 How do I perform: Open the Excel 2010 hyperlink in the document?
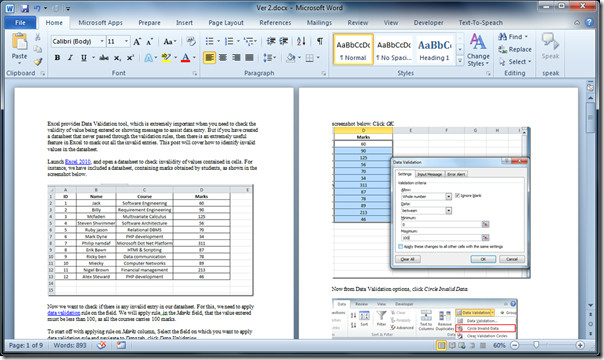point(78,162)
